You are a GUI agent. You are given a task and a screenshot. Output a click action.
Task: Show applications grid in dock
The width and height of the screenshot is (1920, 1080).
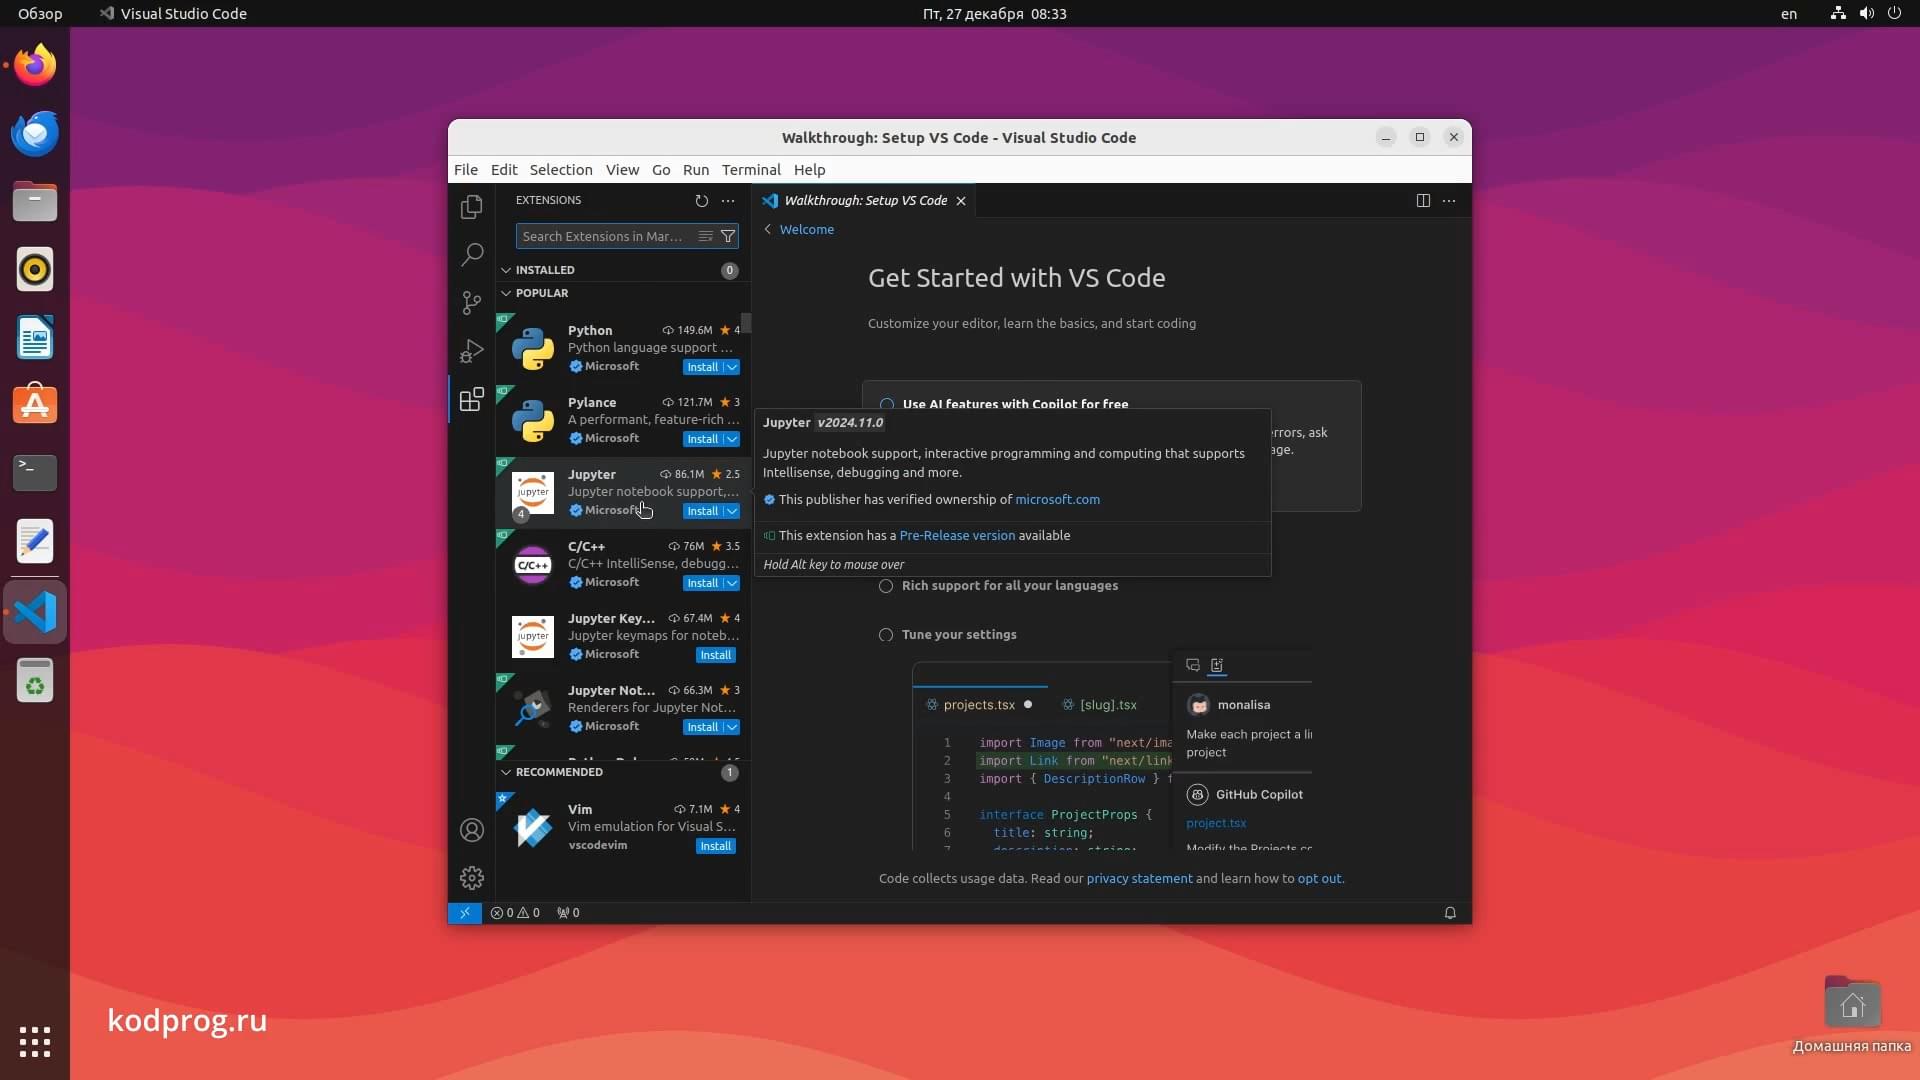tap(35, 1042)
